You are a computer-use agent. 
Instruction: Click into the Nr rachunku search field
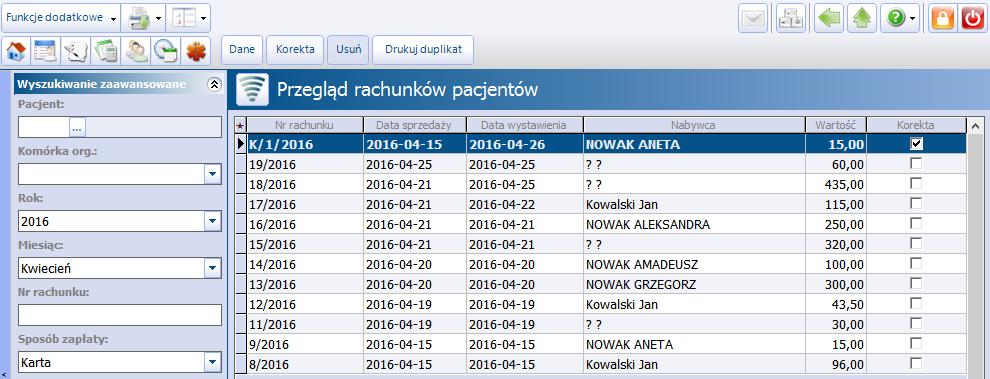(x=120, y=315)
